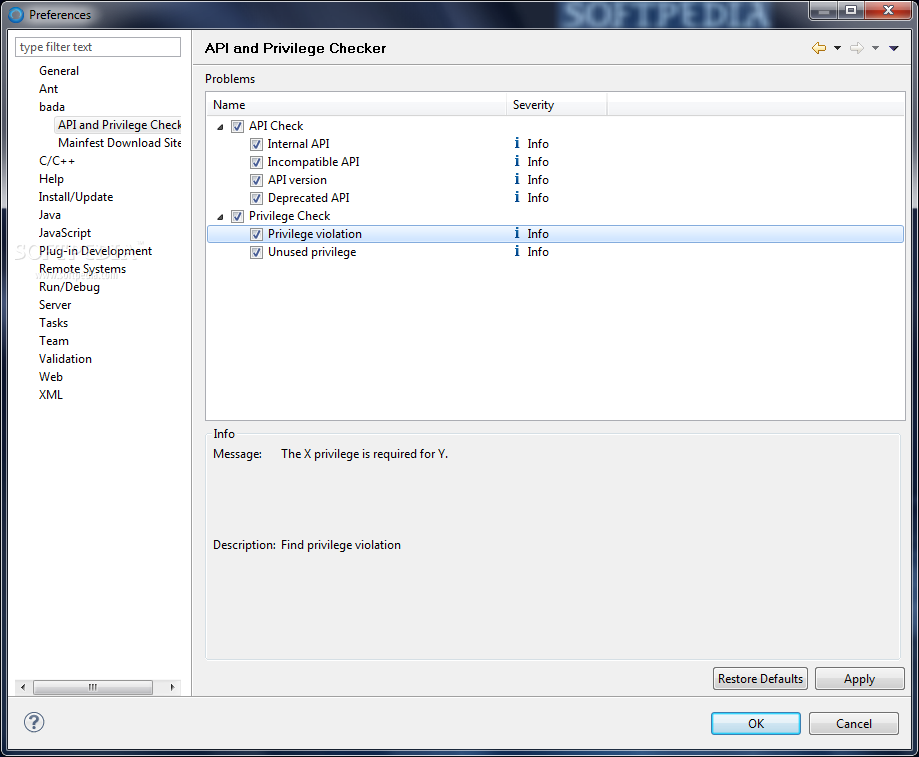This screenshot has width=919, height=757.
Task: Open Team preferences
Action: [54, 341]
